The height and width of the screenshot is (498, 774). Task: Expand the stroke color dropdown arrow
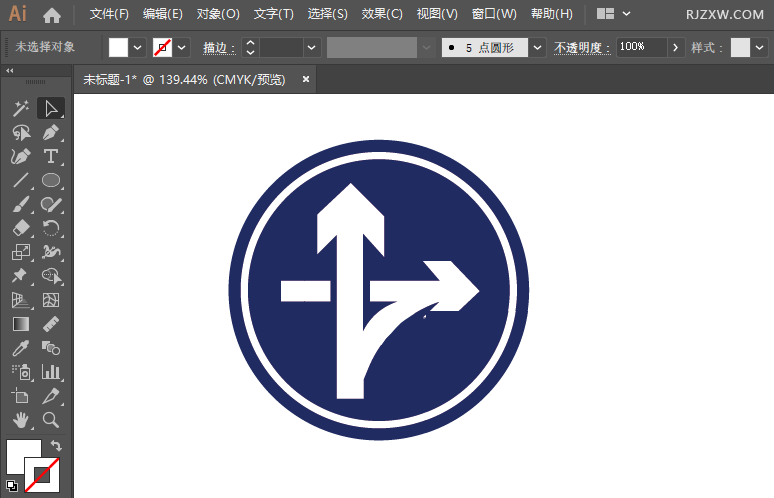pos(181,48)
